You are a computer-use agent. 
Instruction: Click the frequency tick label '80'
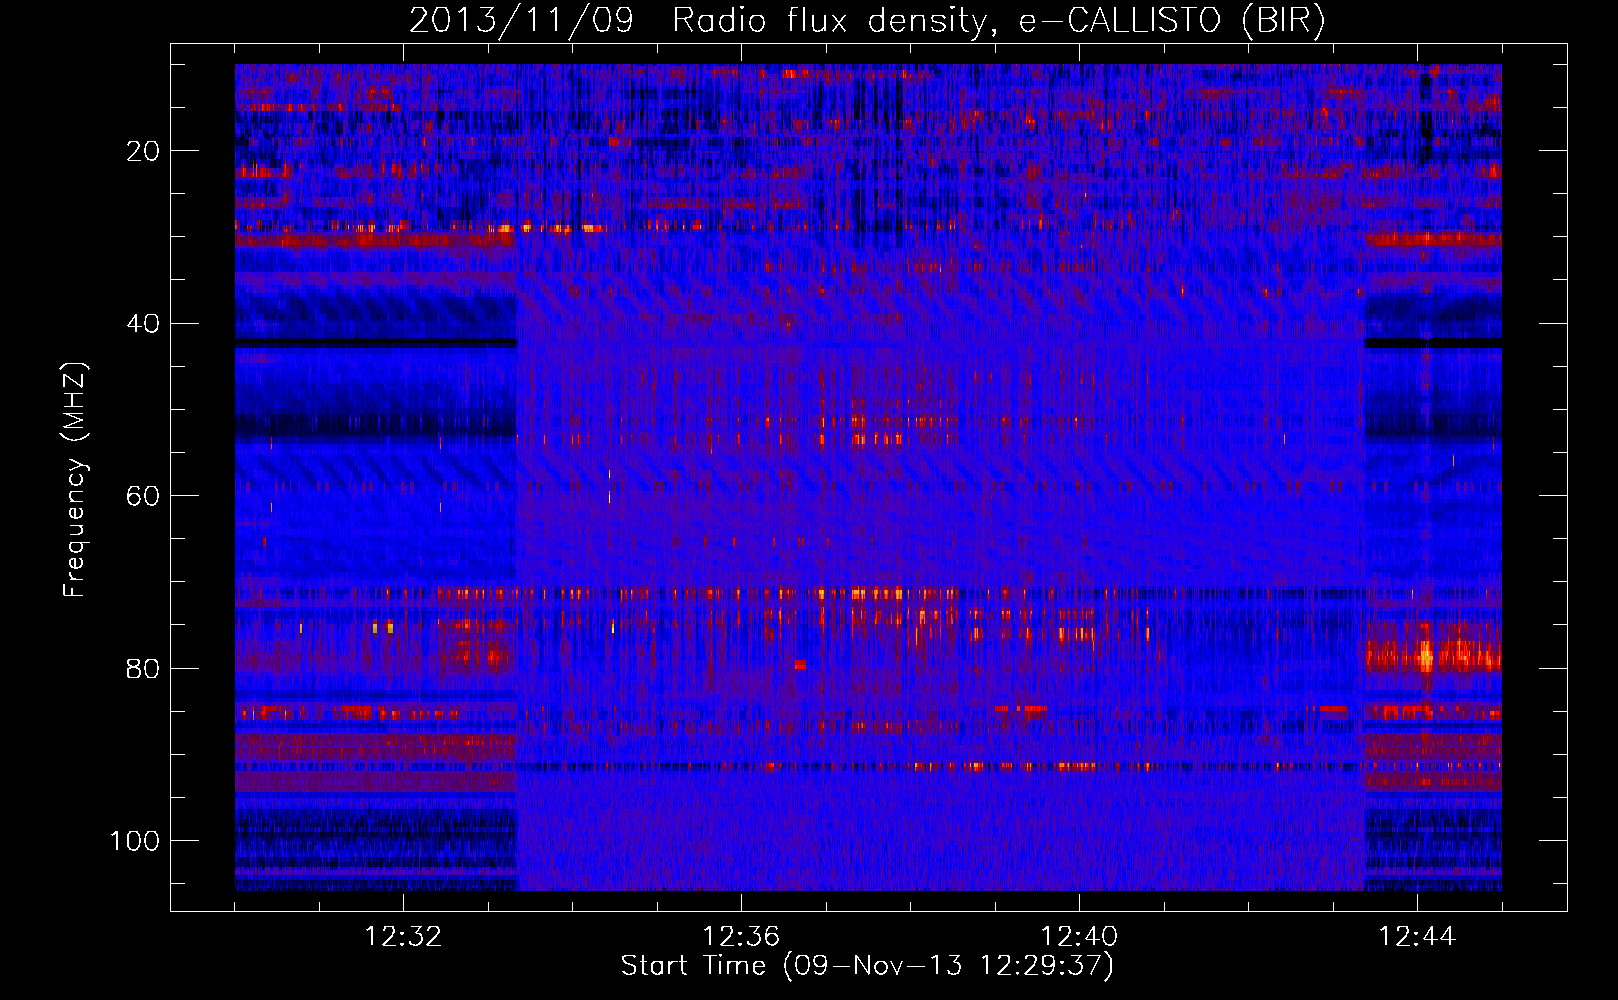(143, 669)
